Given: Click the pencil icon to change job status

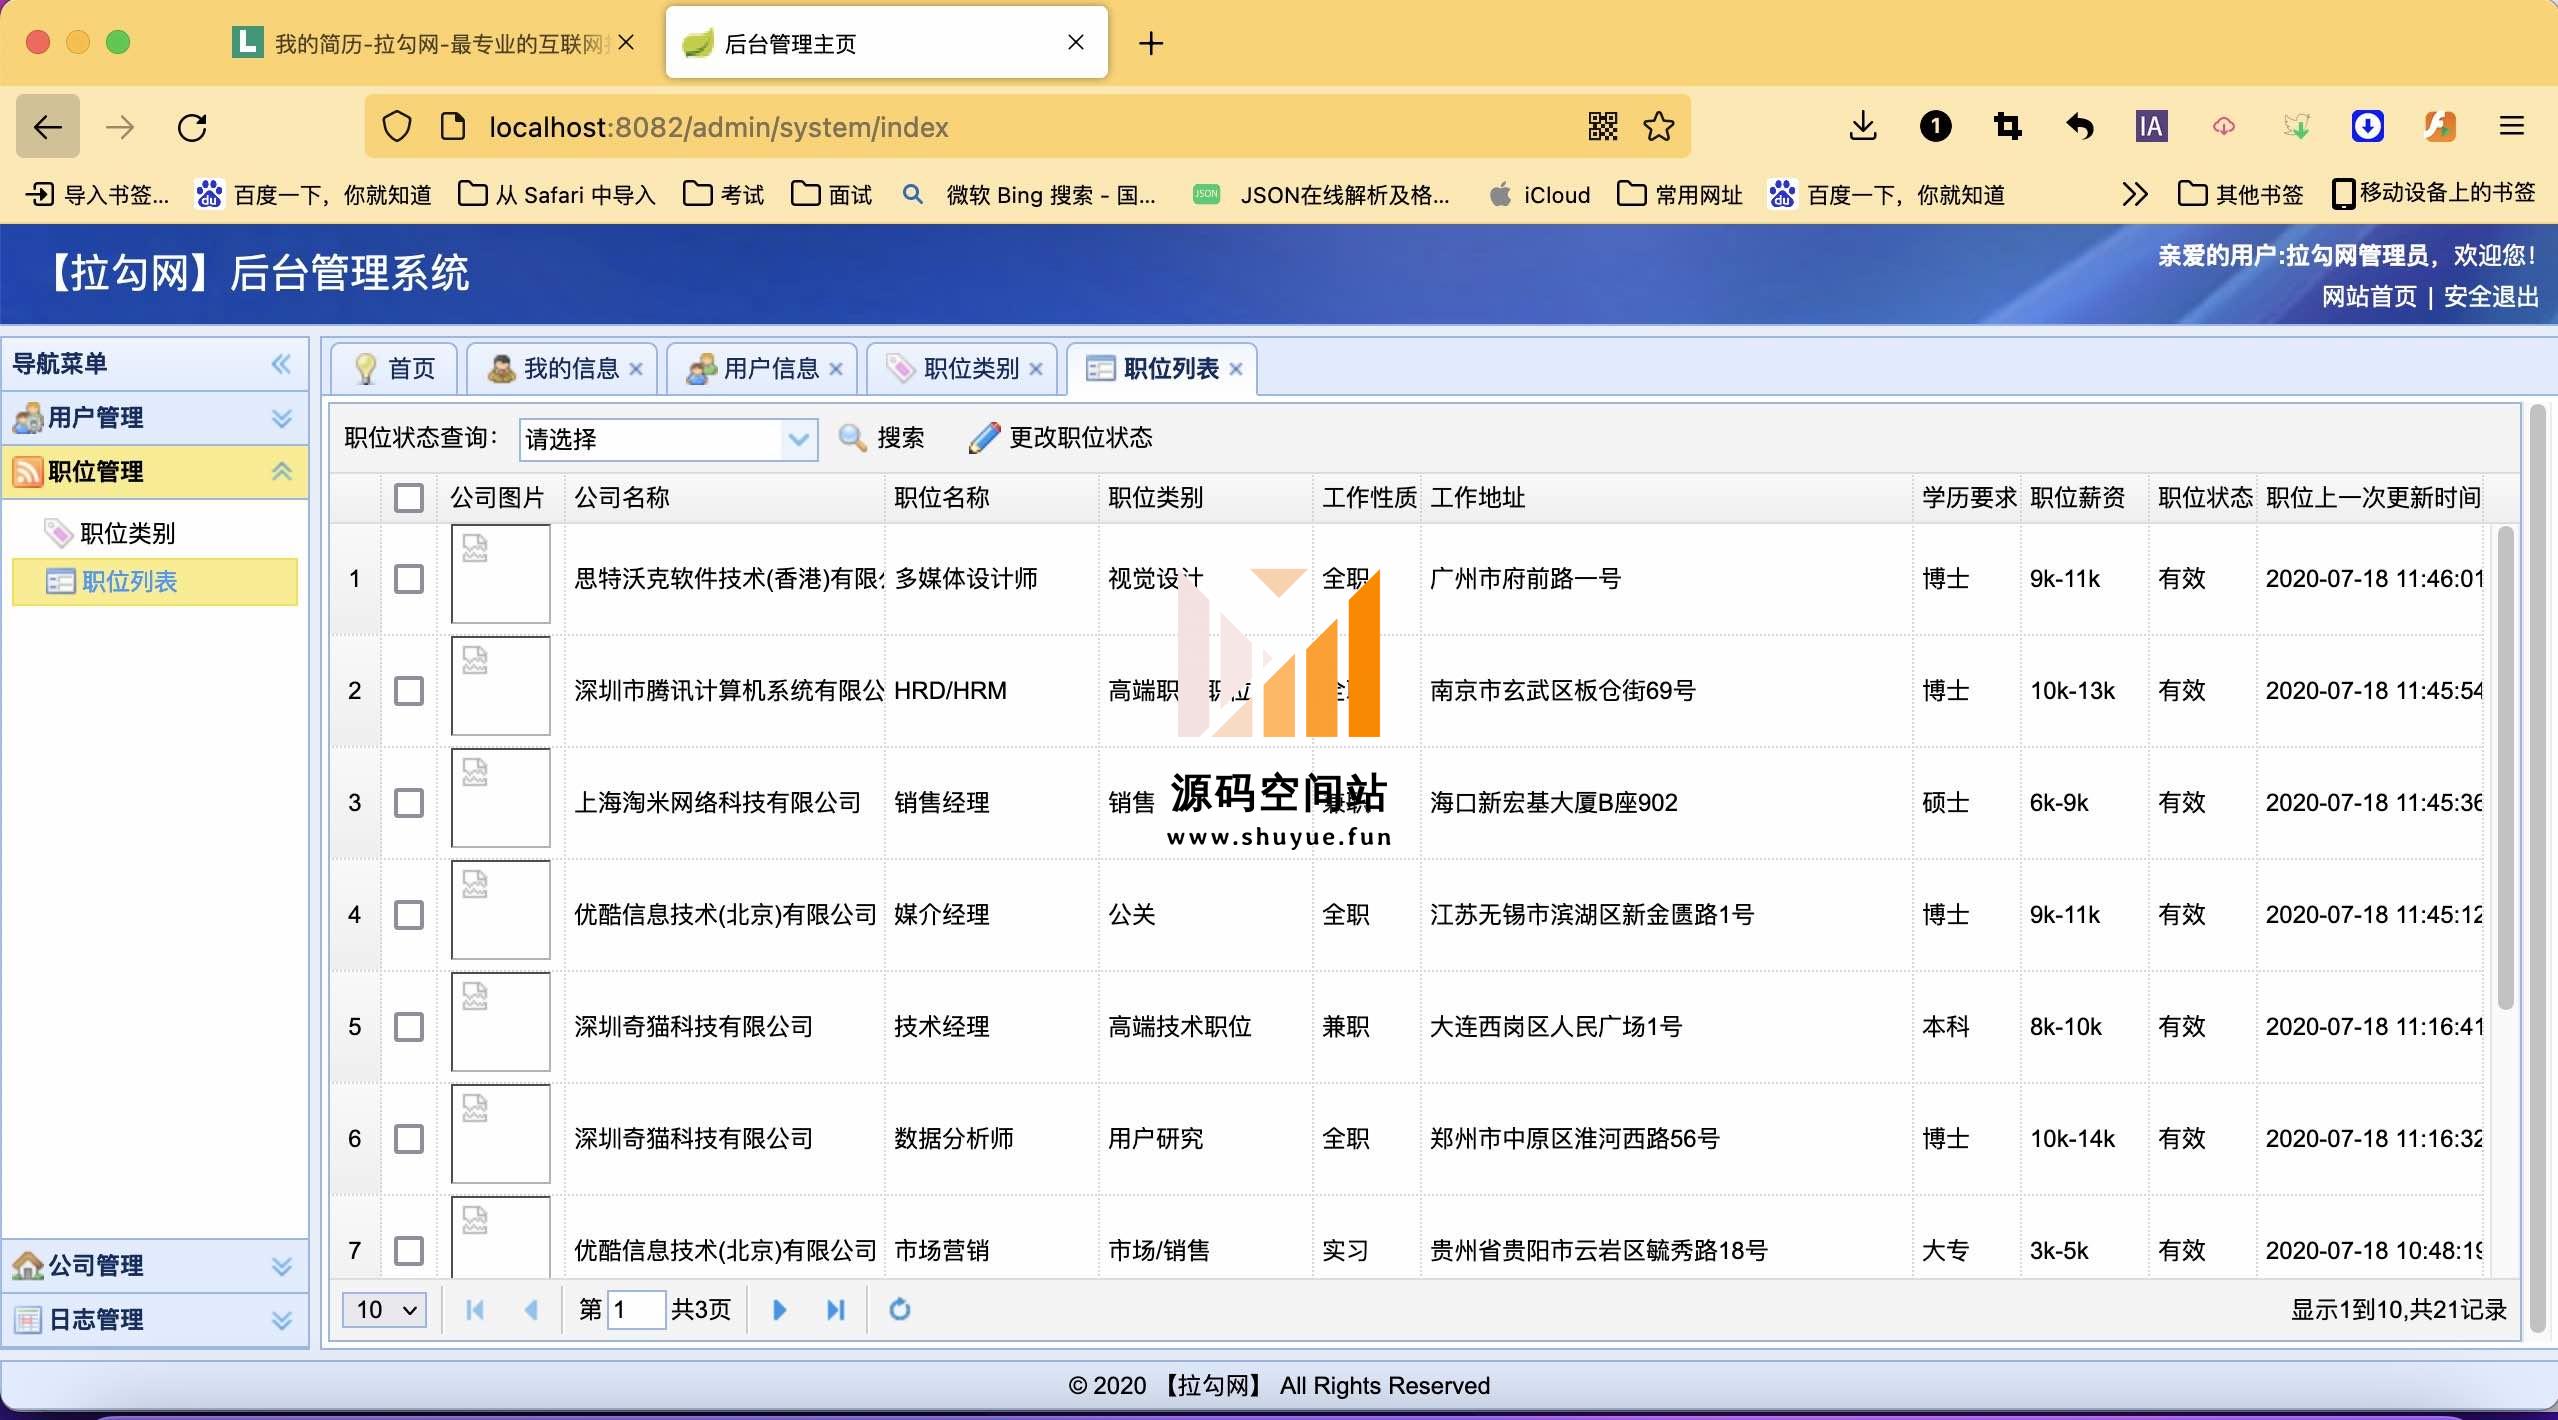Looking at the screenshot, I should (984, 438).
